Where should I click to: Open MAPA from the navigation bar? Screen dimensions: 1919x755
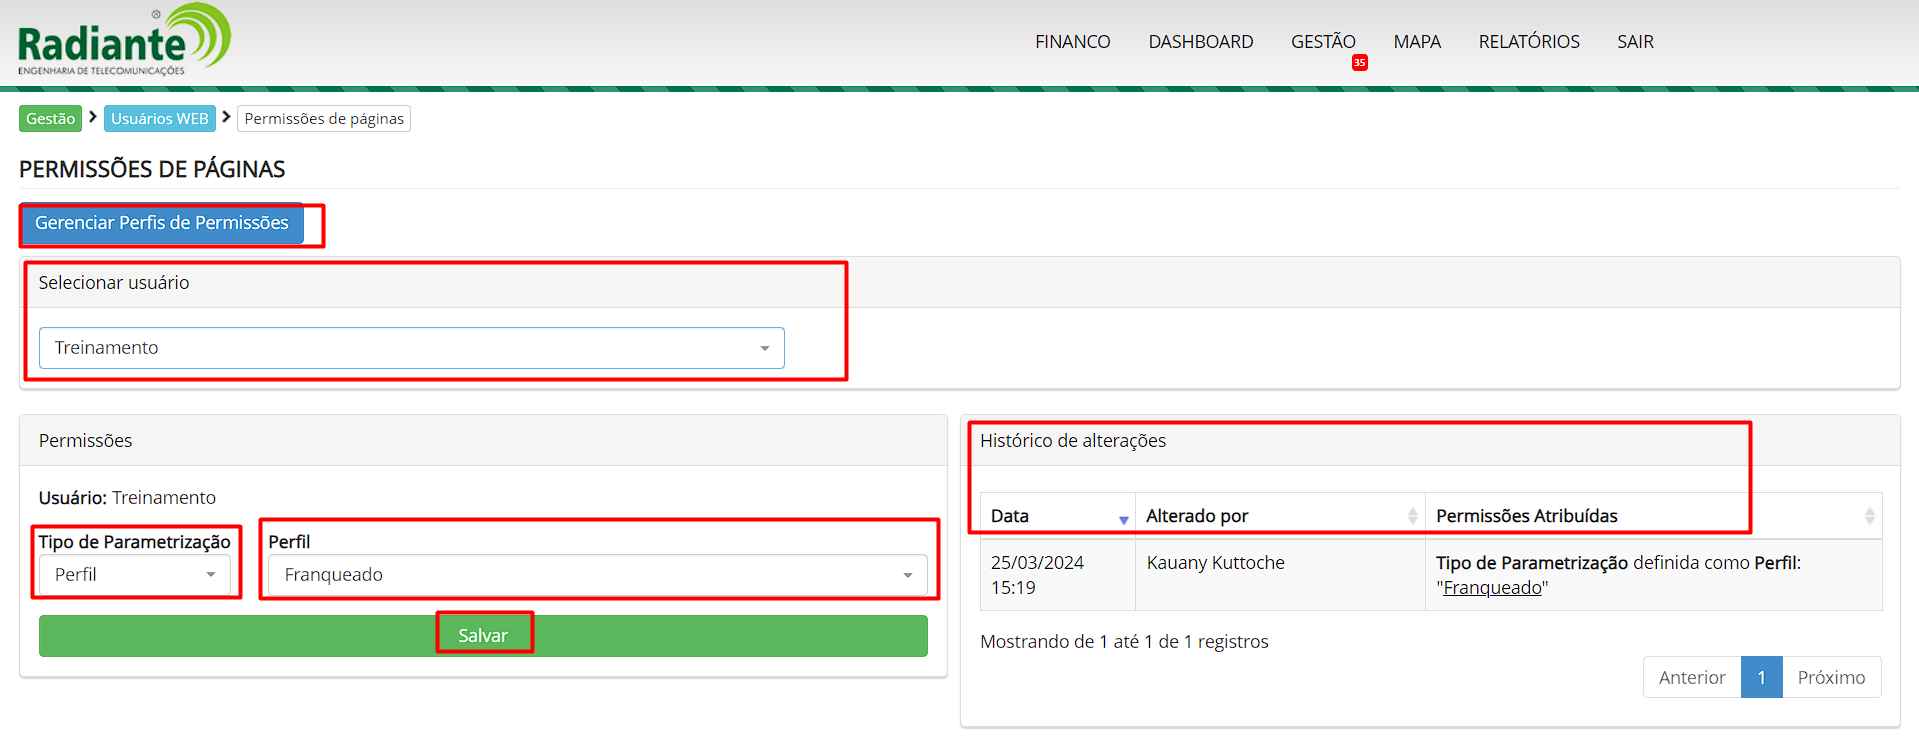[x=1416, y=42]
